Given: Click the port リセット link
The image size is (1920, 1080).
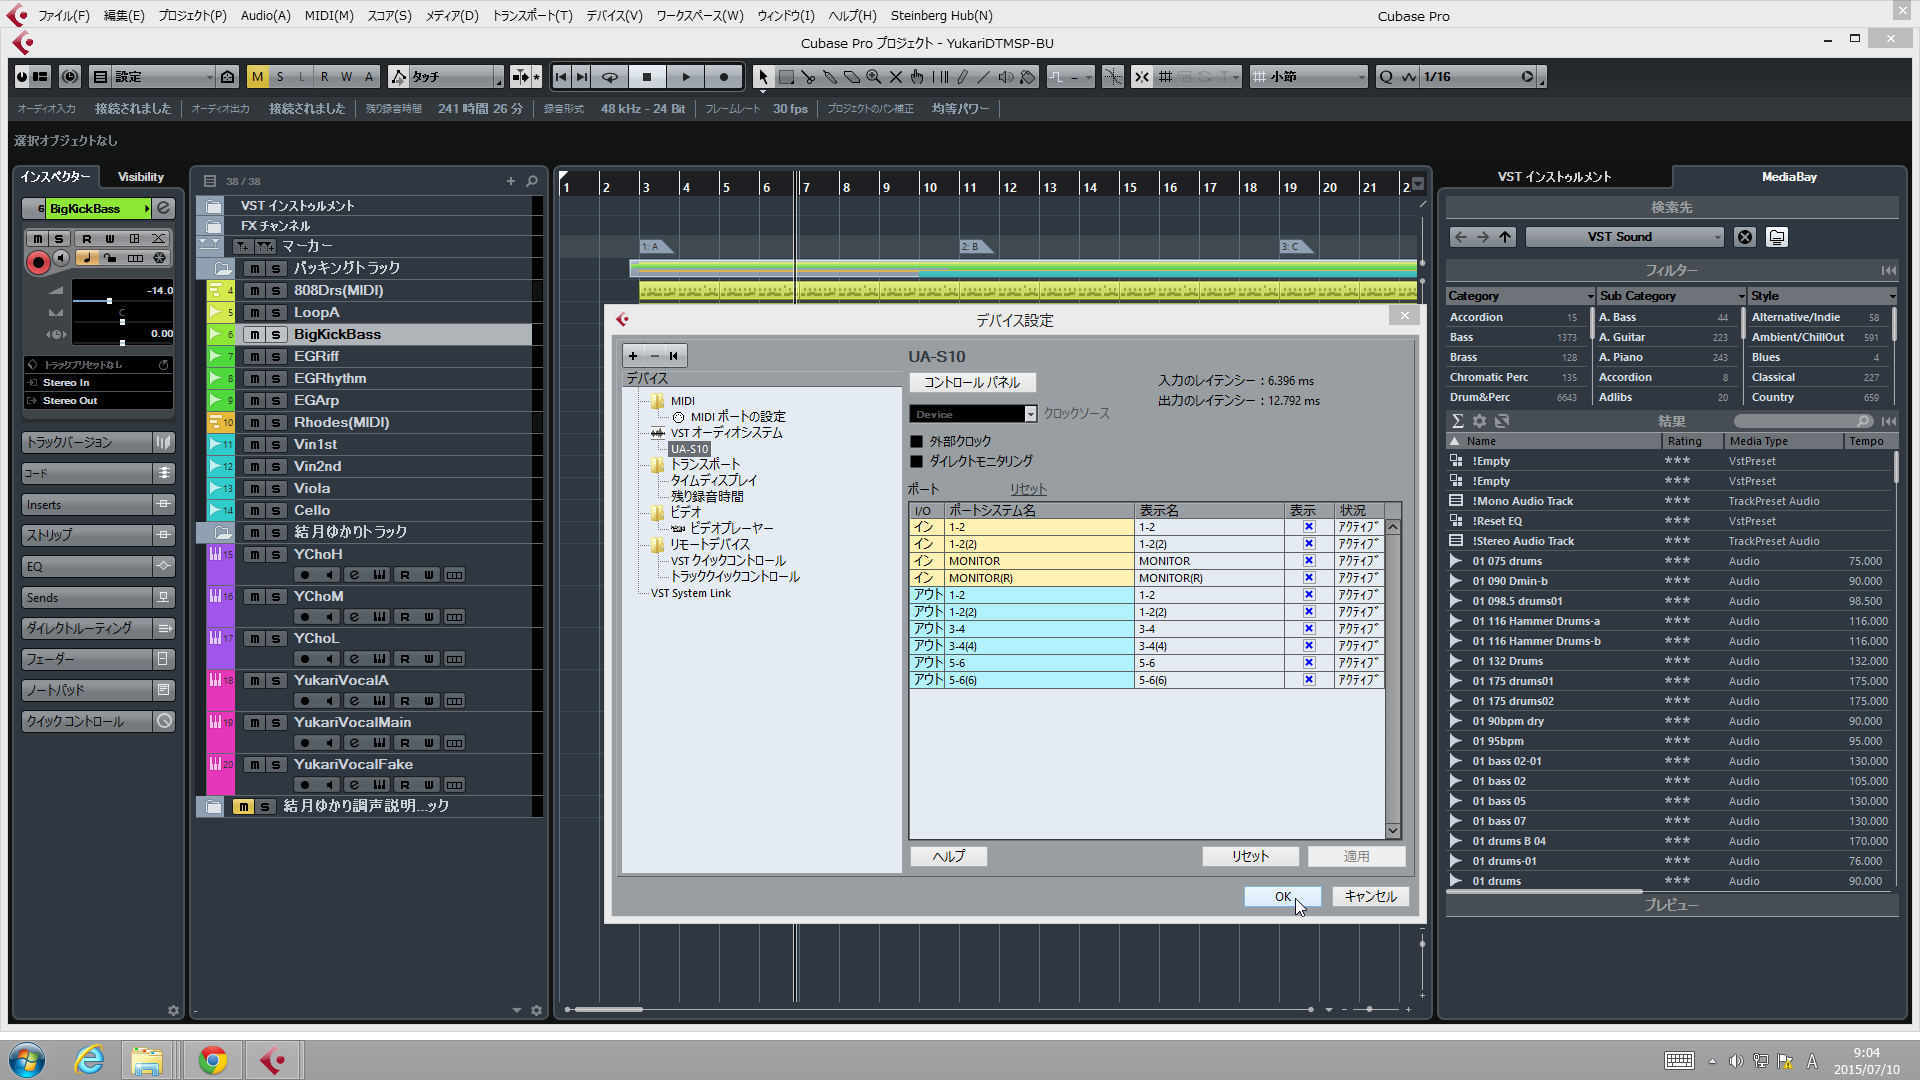Looking at the screenshot, I should tap(1028, 489).
